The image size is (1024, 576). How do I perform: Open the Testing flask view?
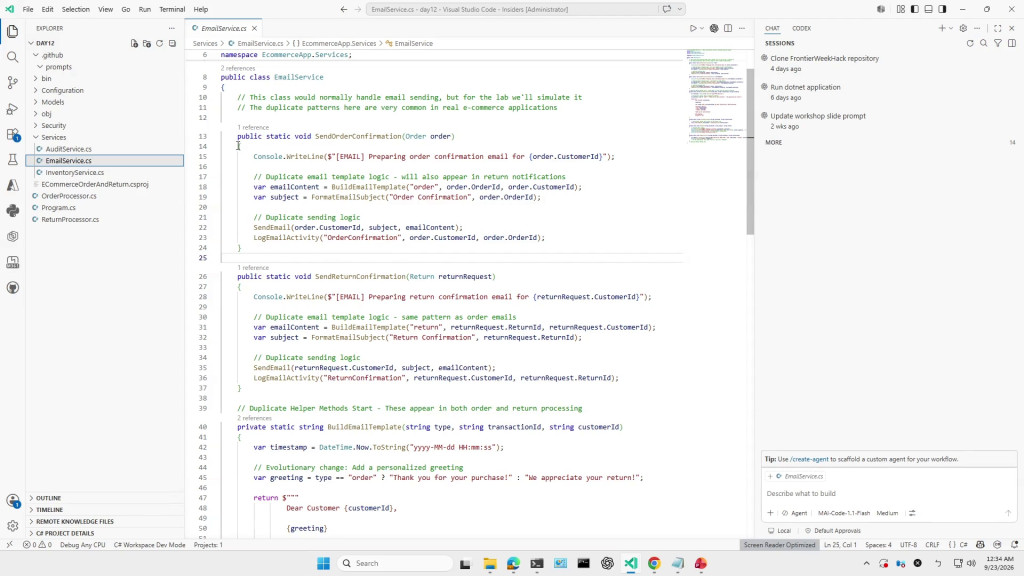(x=12, y=159)
